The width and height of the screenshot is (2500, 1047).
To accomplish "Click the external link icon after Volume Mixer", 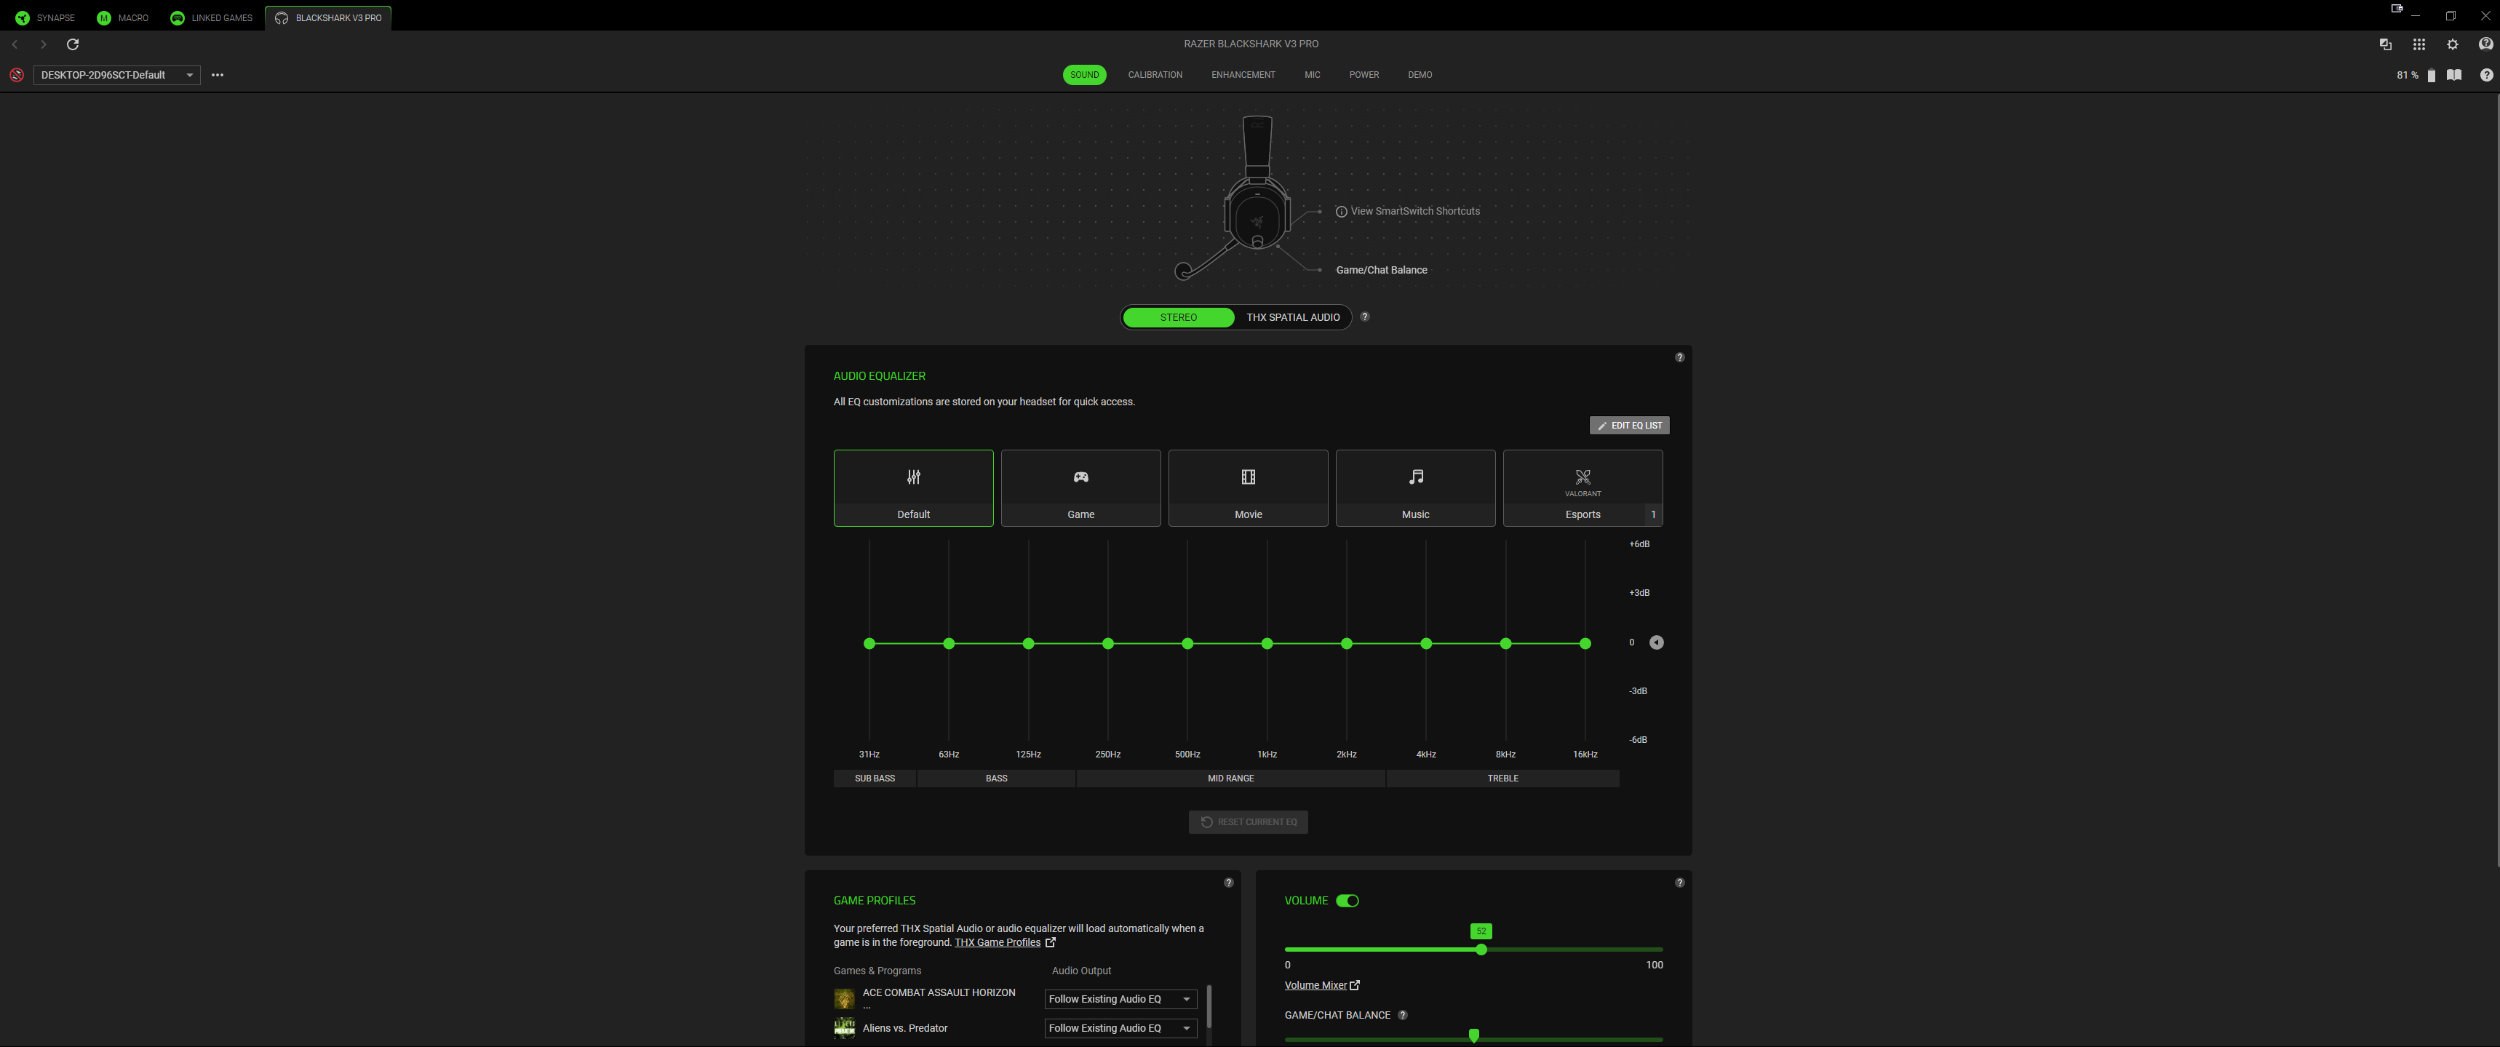I will point(1355,986).
